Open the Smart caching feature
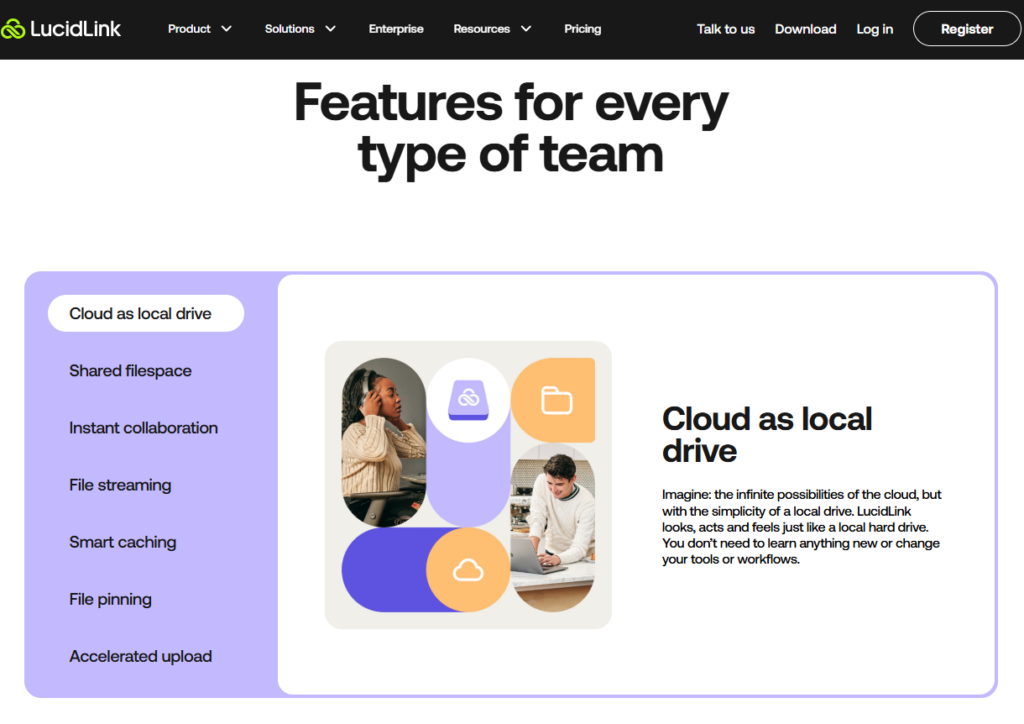Image resolution: width=1024 pixels, height=724 pixels. pyautogui.click(x=123, y=542)
